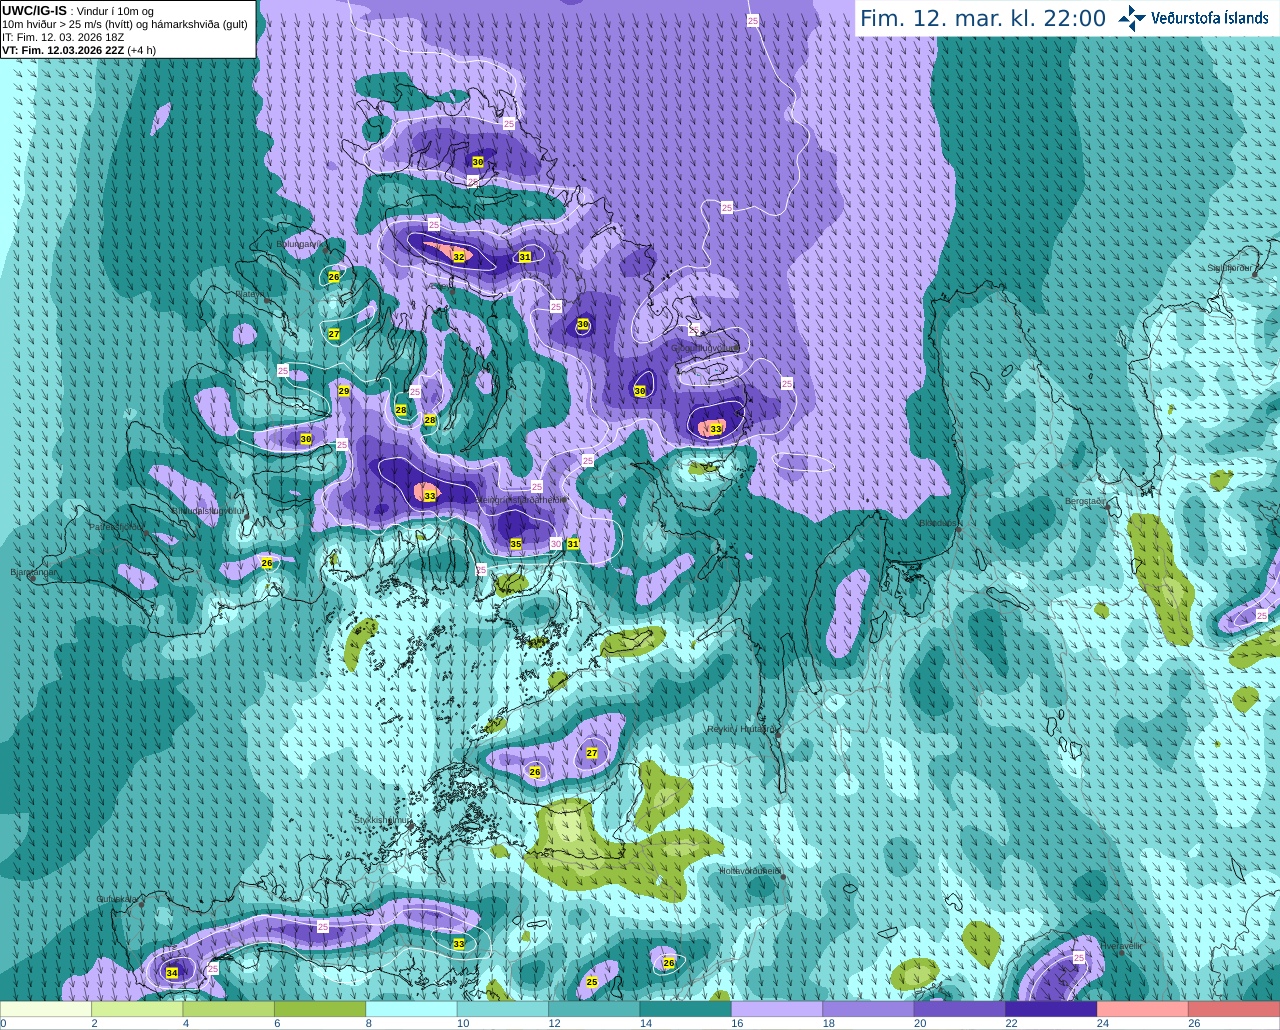Click the 'UWC/IG-IS' model heading text

click(34, 11)
